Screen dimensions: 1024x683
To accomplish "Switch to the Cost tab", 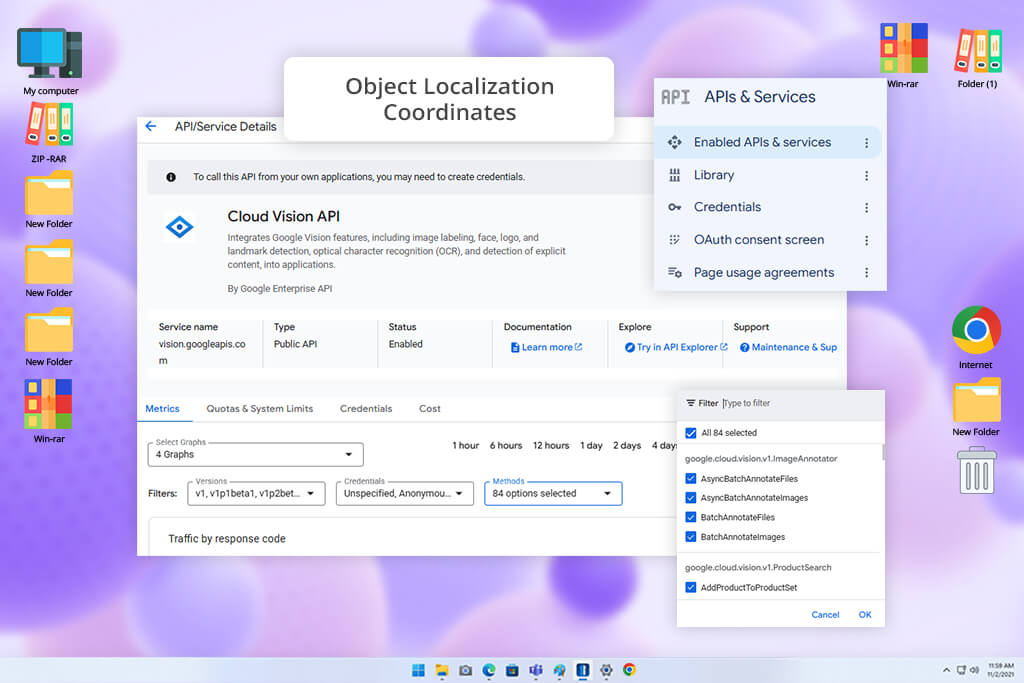I will coord(430,409).
